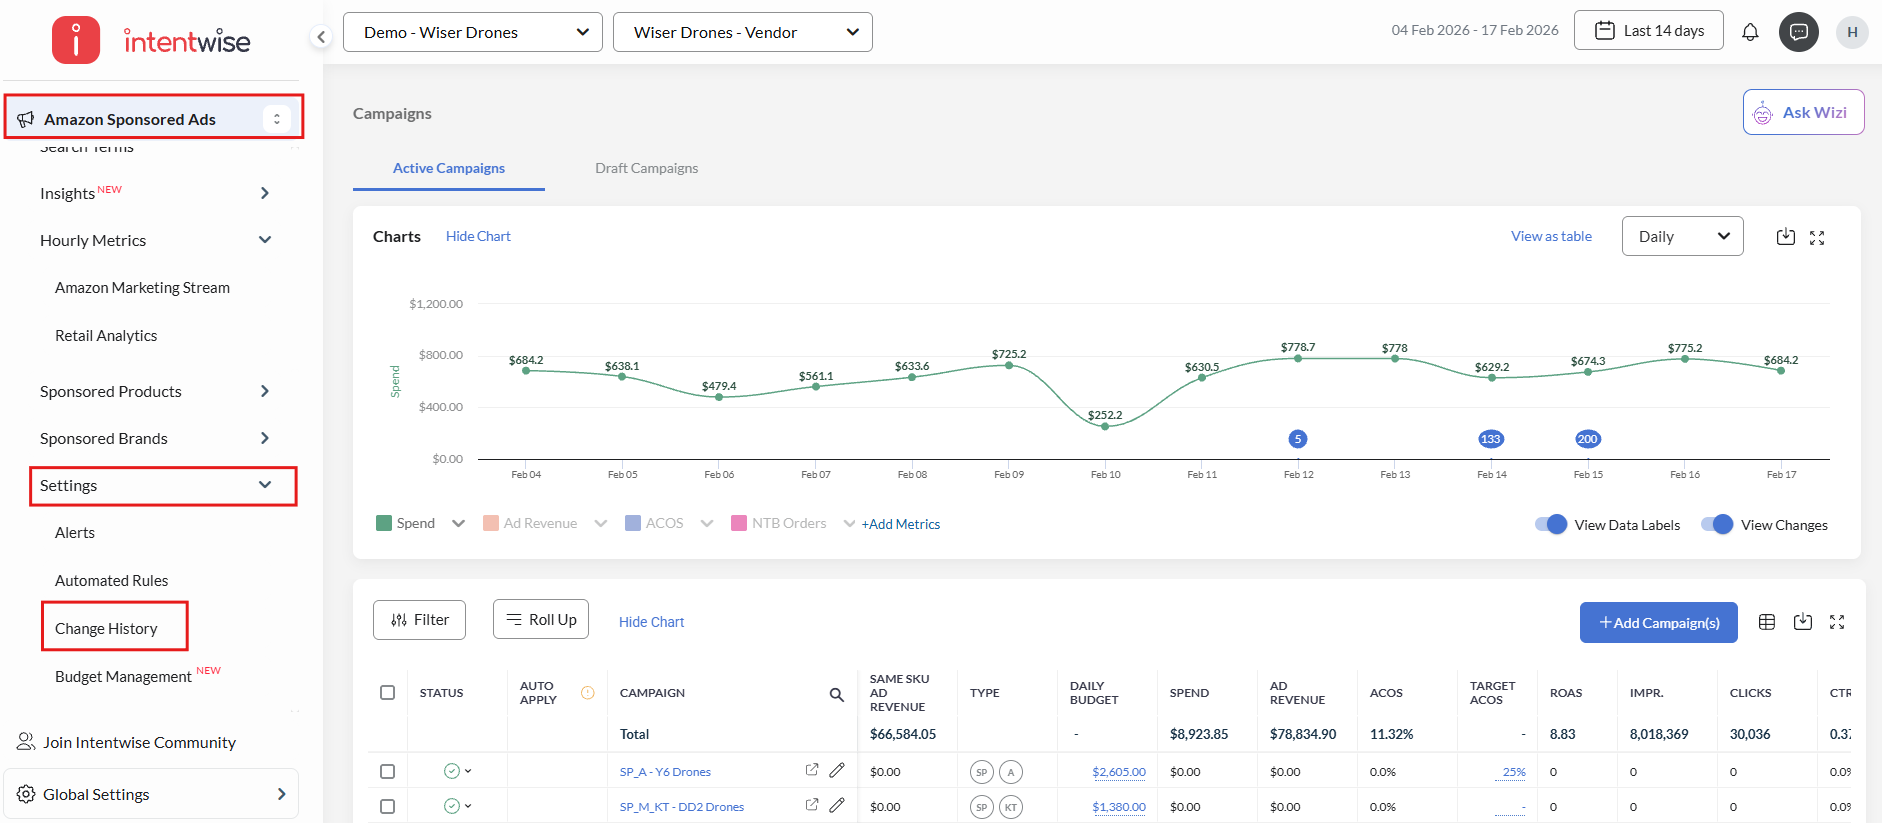Open SP_M_KT - DD2 Drones external link icon
The height and width of the screenshot is (823, 1882).
tap(812, 805)
